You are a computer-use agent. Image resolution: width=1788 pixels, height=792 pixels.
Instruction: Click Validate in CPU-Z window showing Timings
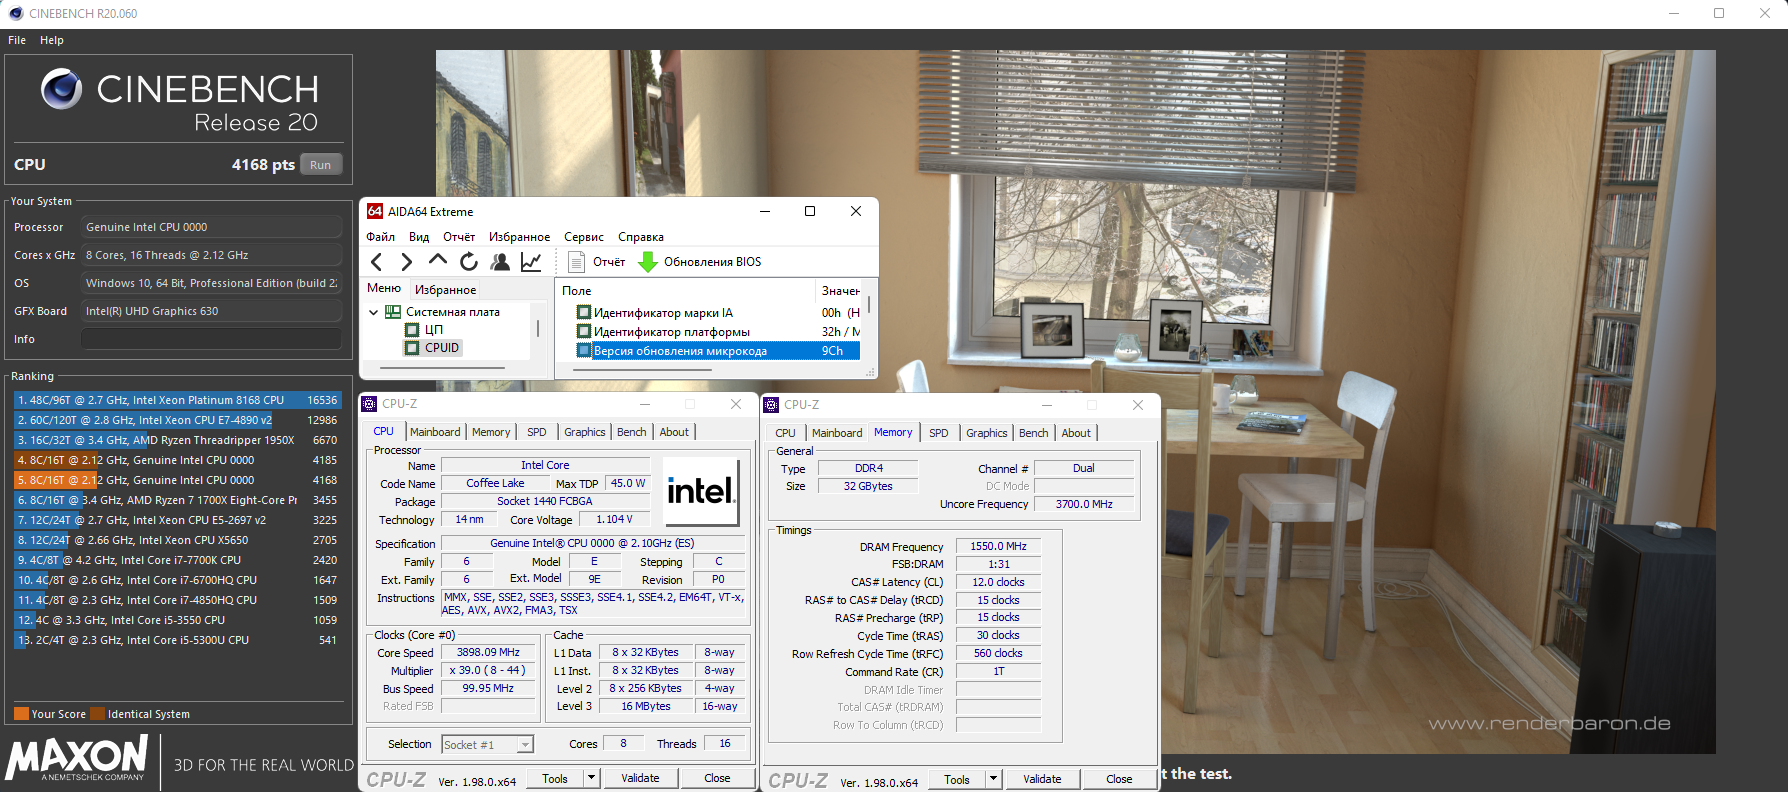tap(1042, 779)
